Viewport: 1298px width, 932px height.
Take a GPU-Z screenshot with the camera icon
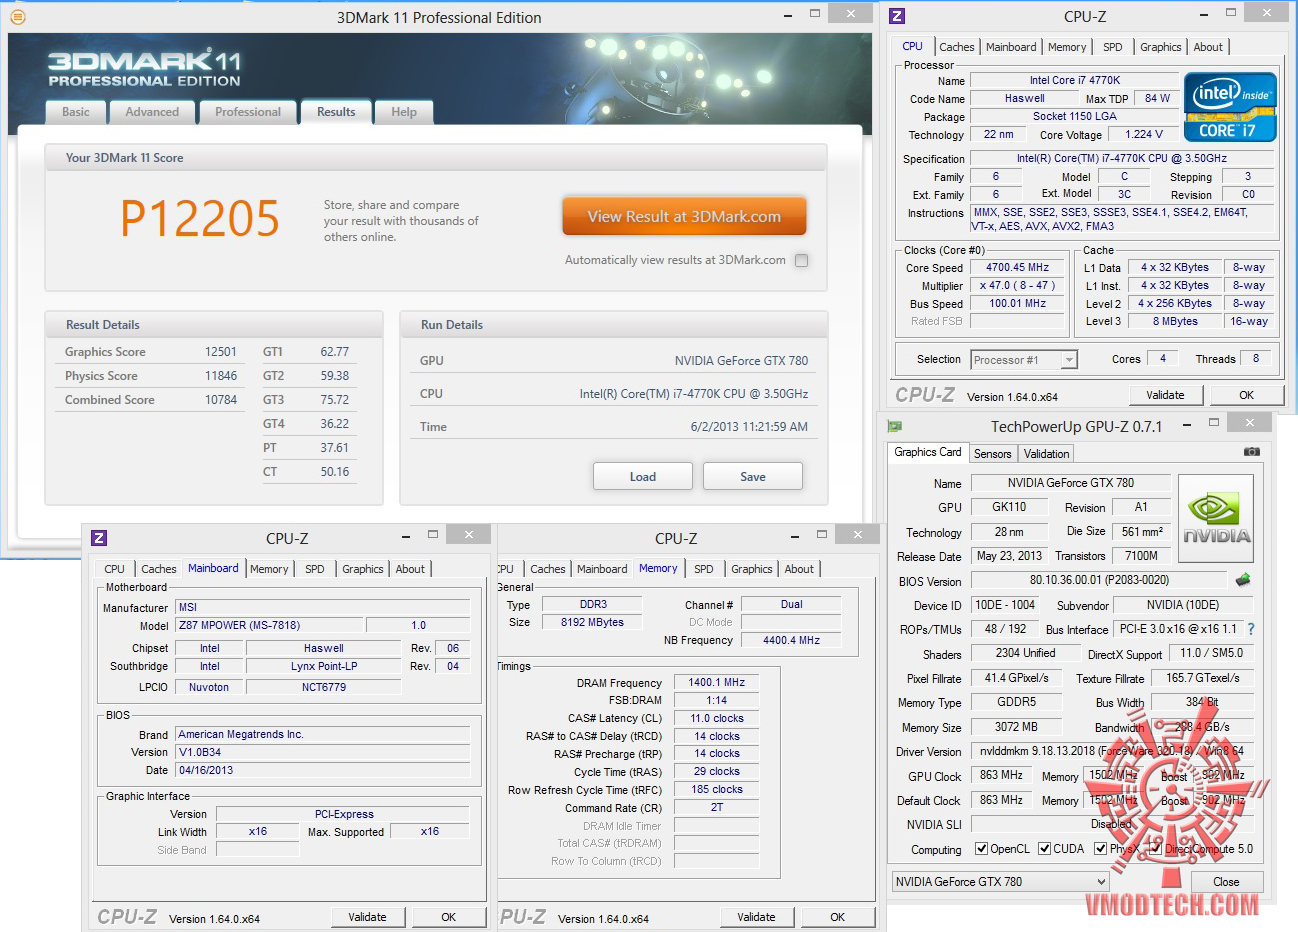click(x=1251, y=452)
